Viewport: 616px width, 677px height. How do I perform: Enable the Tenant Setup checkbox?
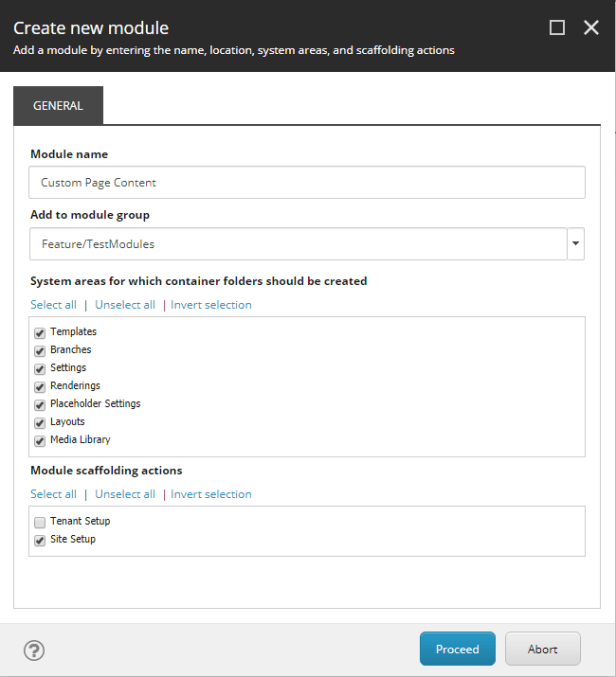point(40,522)
